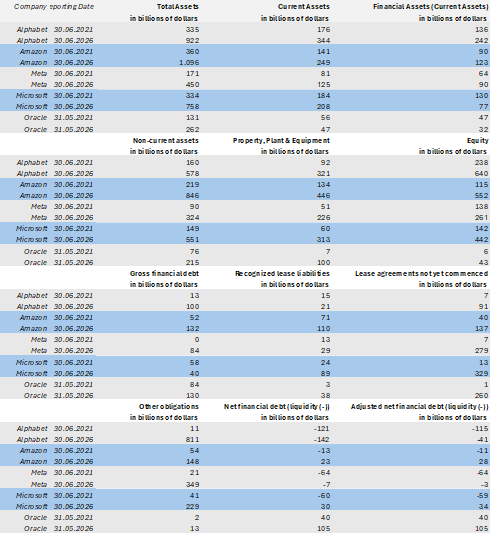Click Adjusted net financial debt header
The width and height of the screenshot is (491, 534).
tap(419, 406)
